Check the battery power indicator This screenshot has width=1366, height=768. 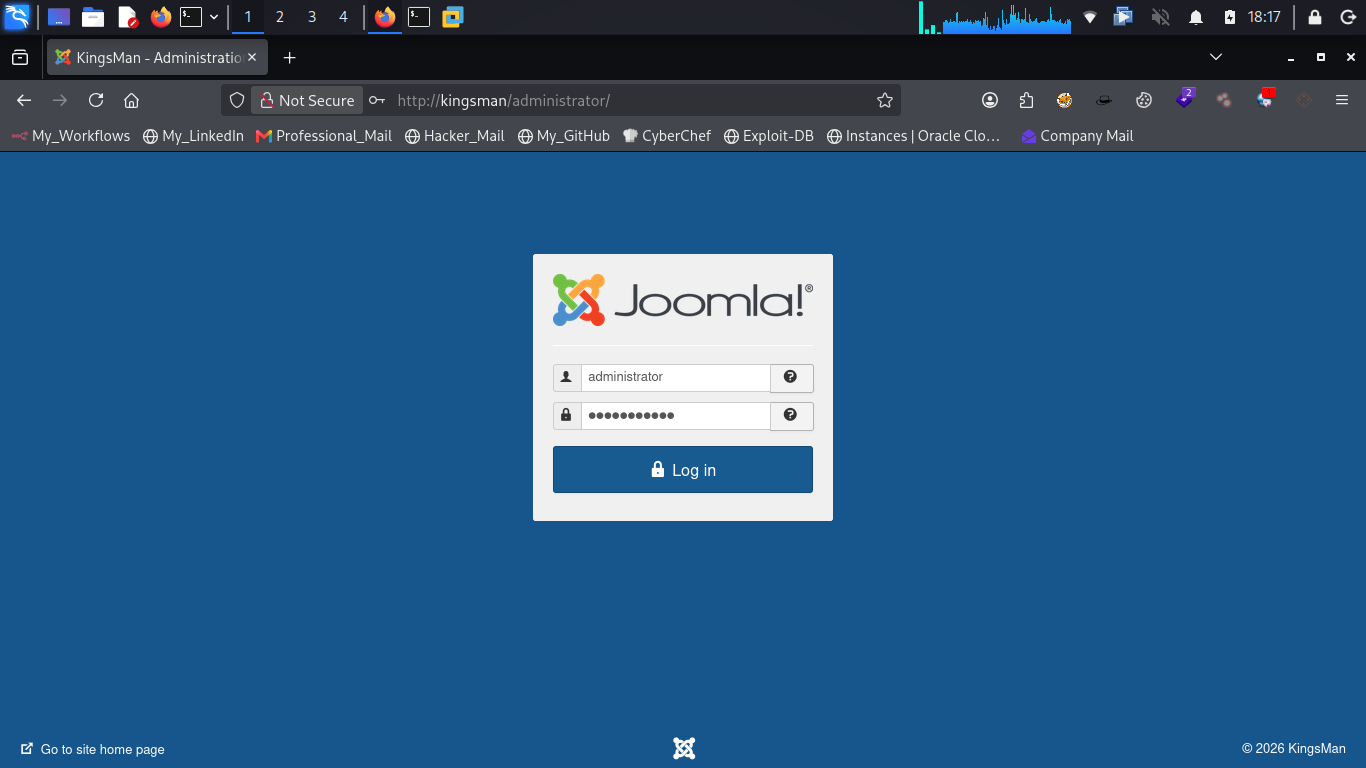1230,17
